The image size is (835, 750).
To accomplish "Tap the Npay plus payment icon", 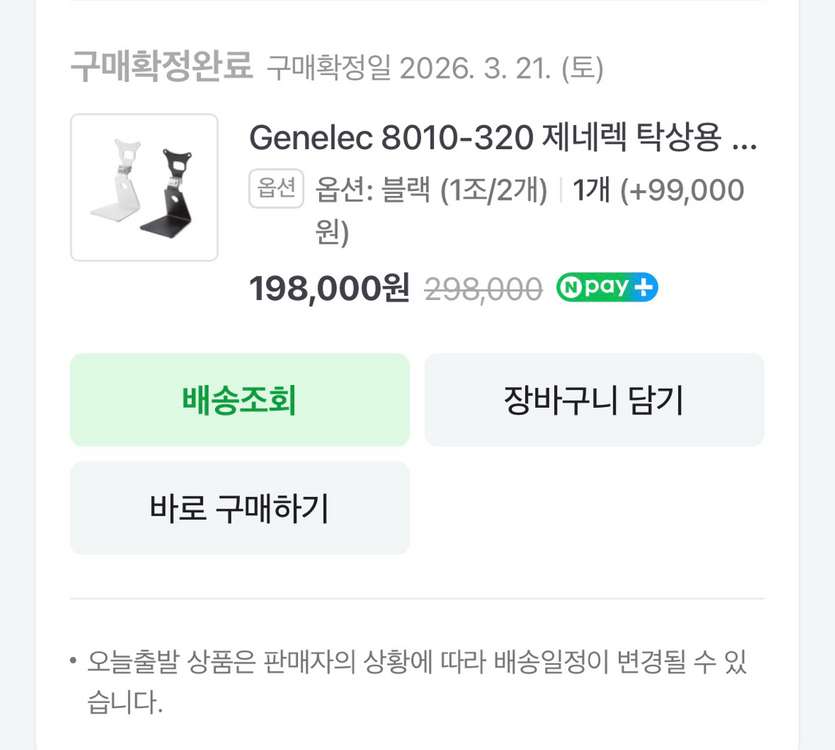I will (605, 287).
